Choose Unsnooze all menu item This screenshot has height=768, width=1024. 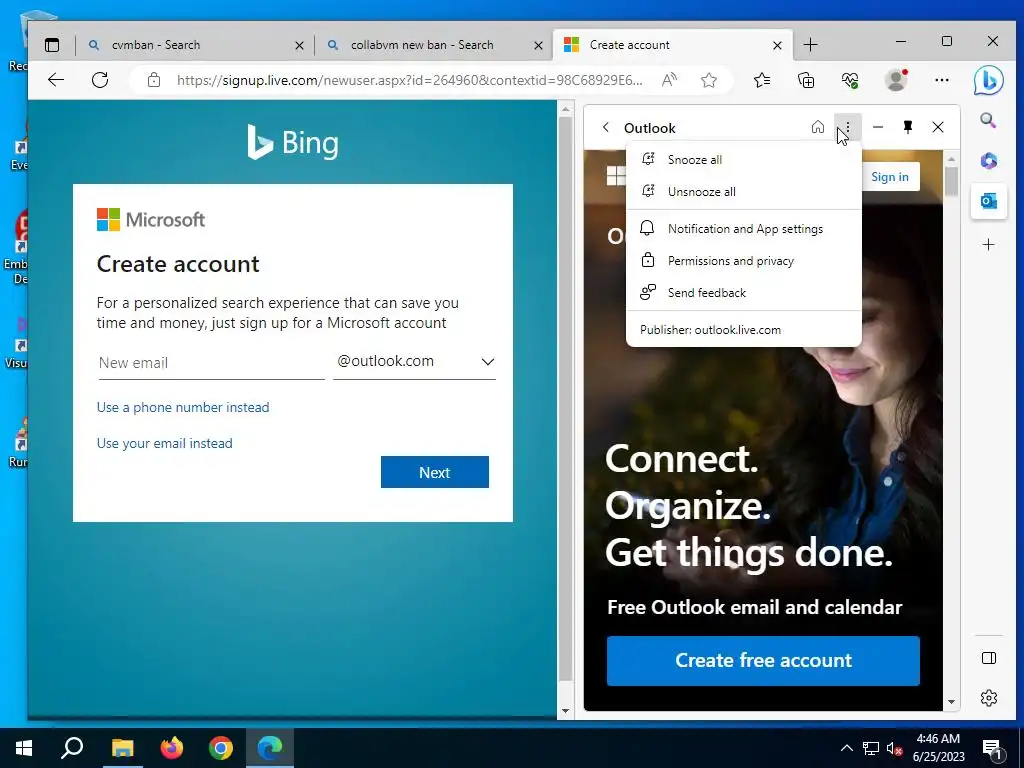point(744,192)
